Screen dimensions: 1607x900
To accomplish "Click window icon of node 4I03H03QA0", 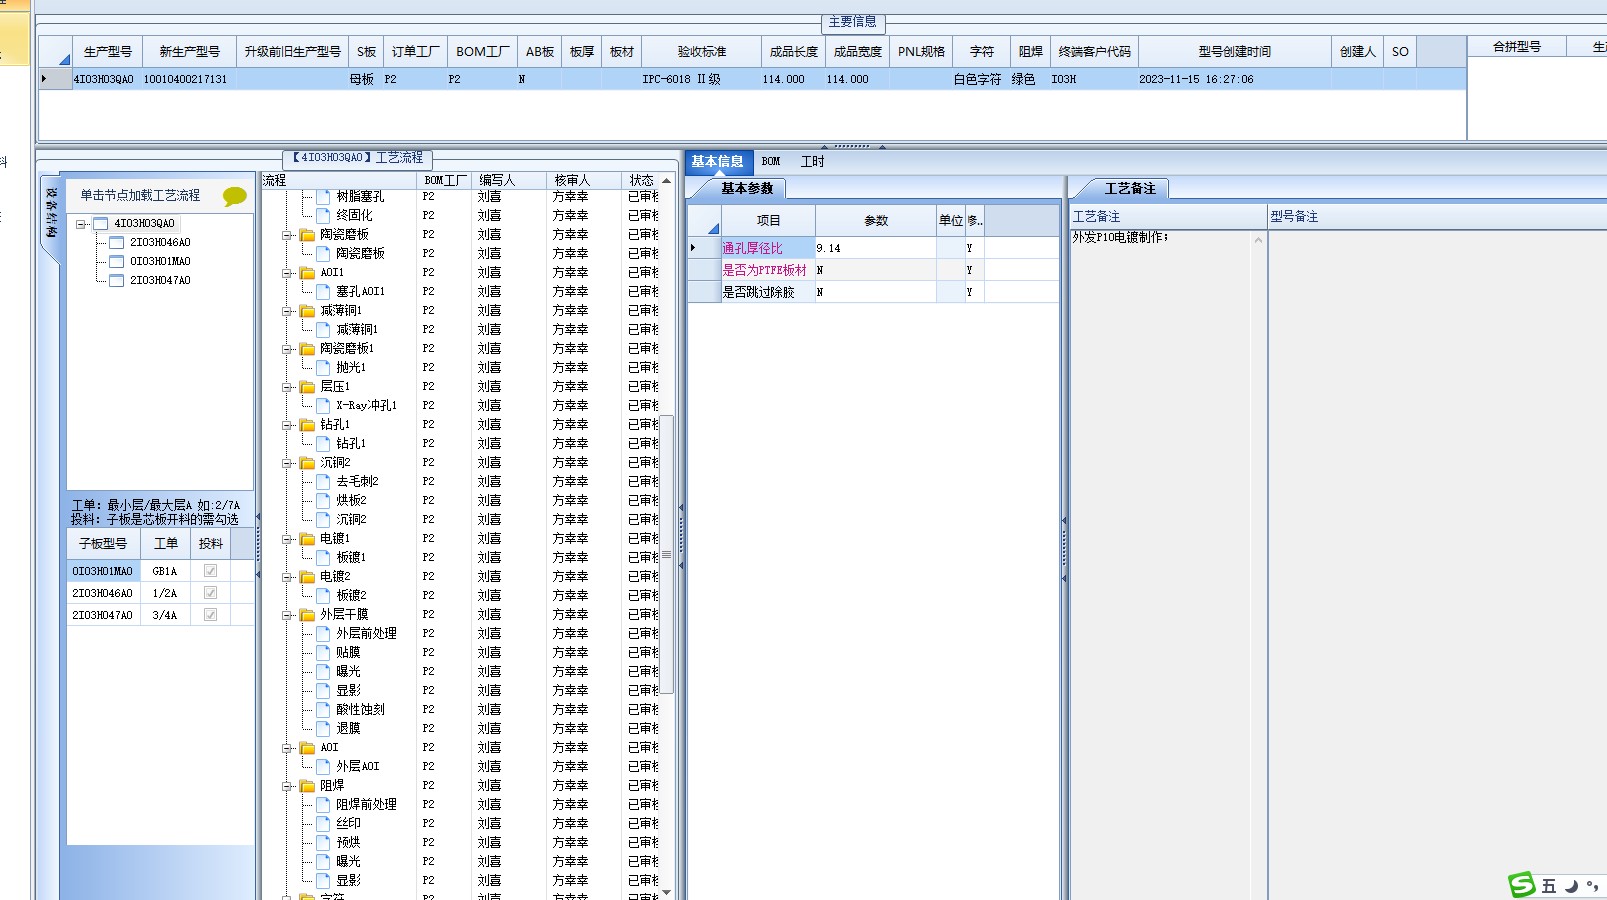I will [100, 224].
